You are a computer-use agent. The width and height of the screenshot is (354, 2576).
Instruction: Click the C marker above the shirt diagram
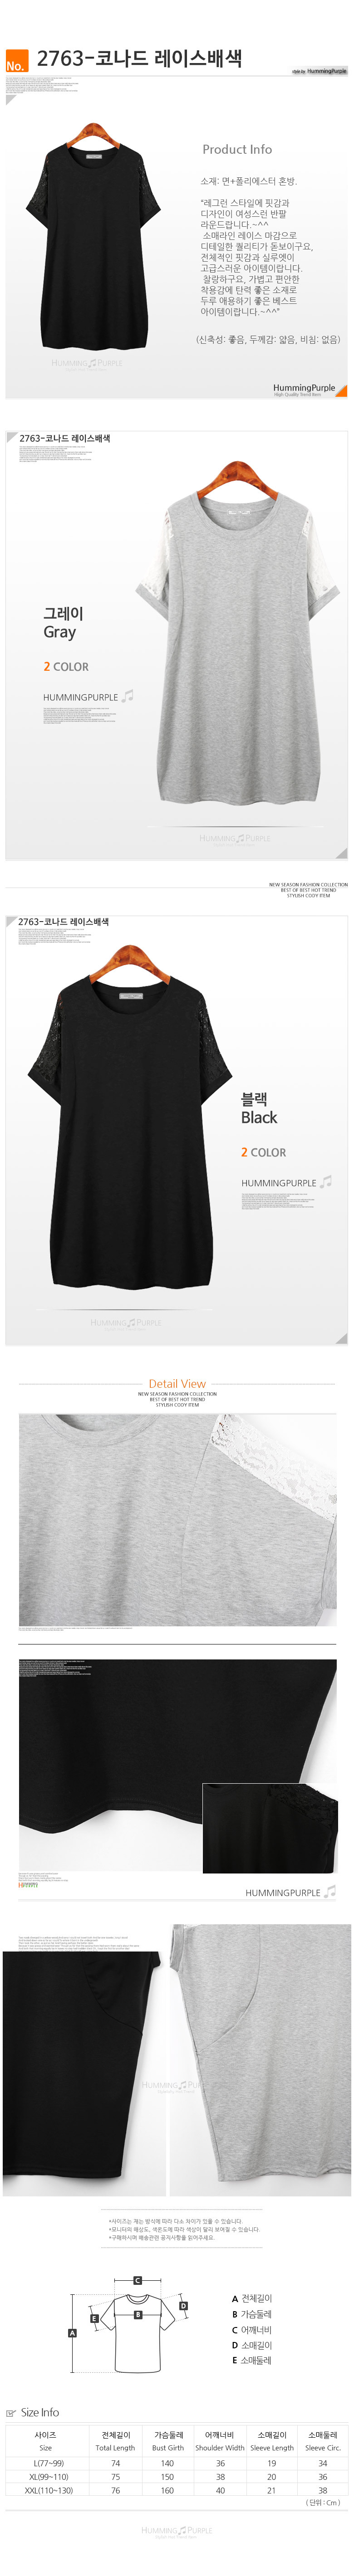point(138,2280)
